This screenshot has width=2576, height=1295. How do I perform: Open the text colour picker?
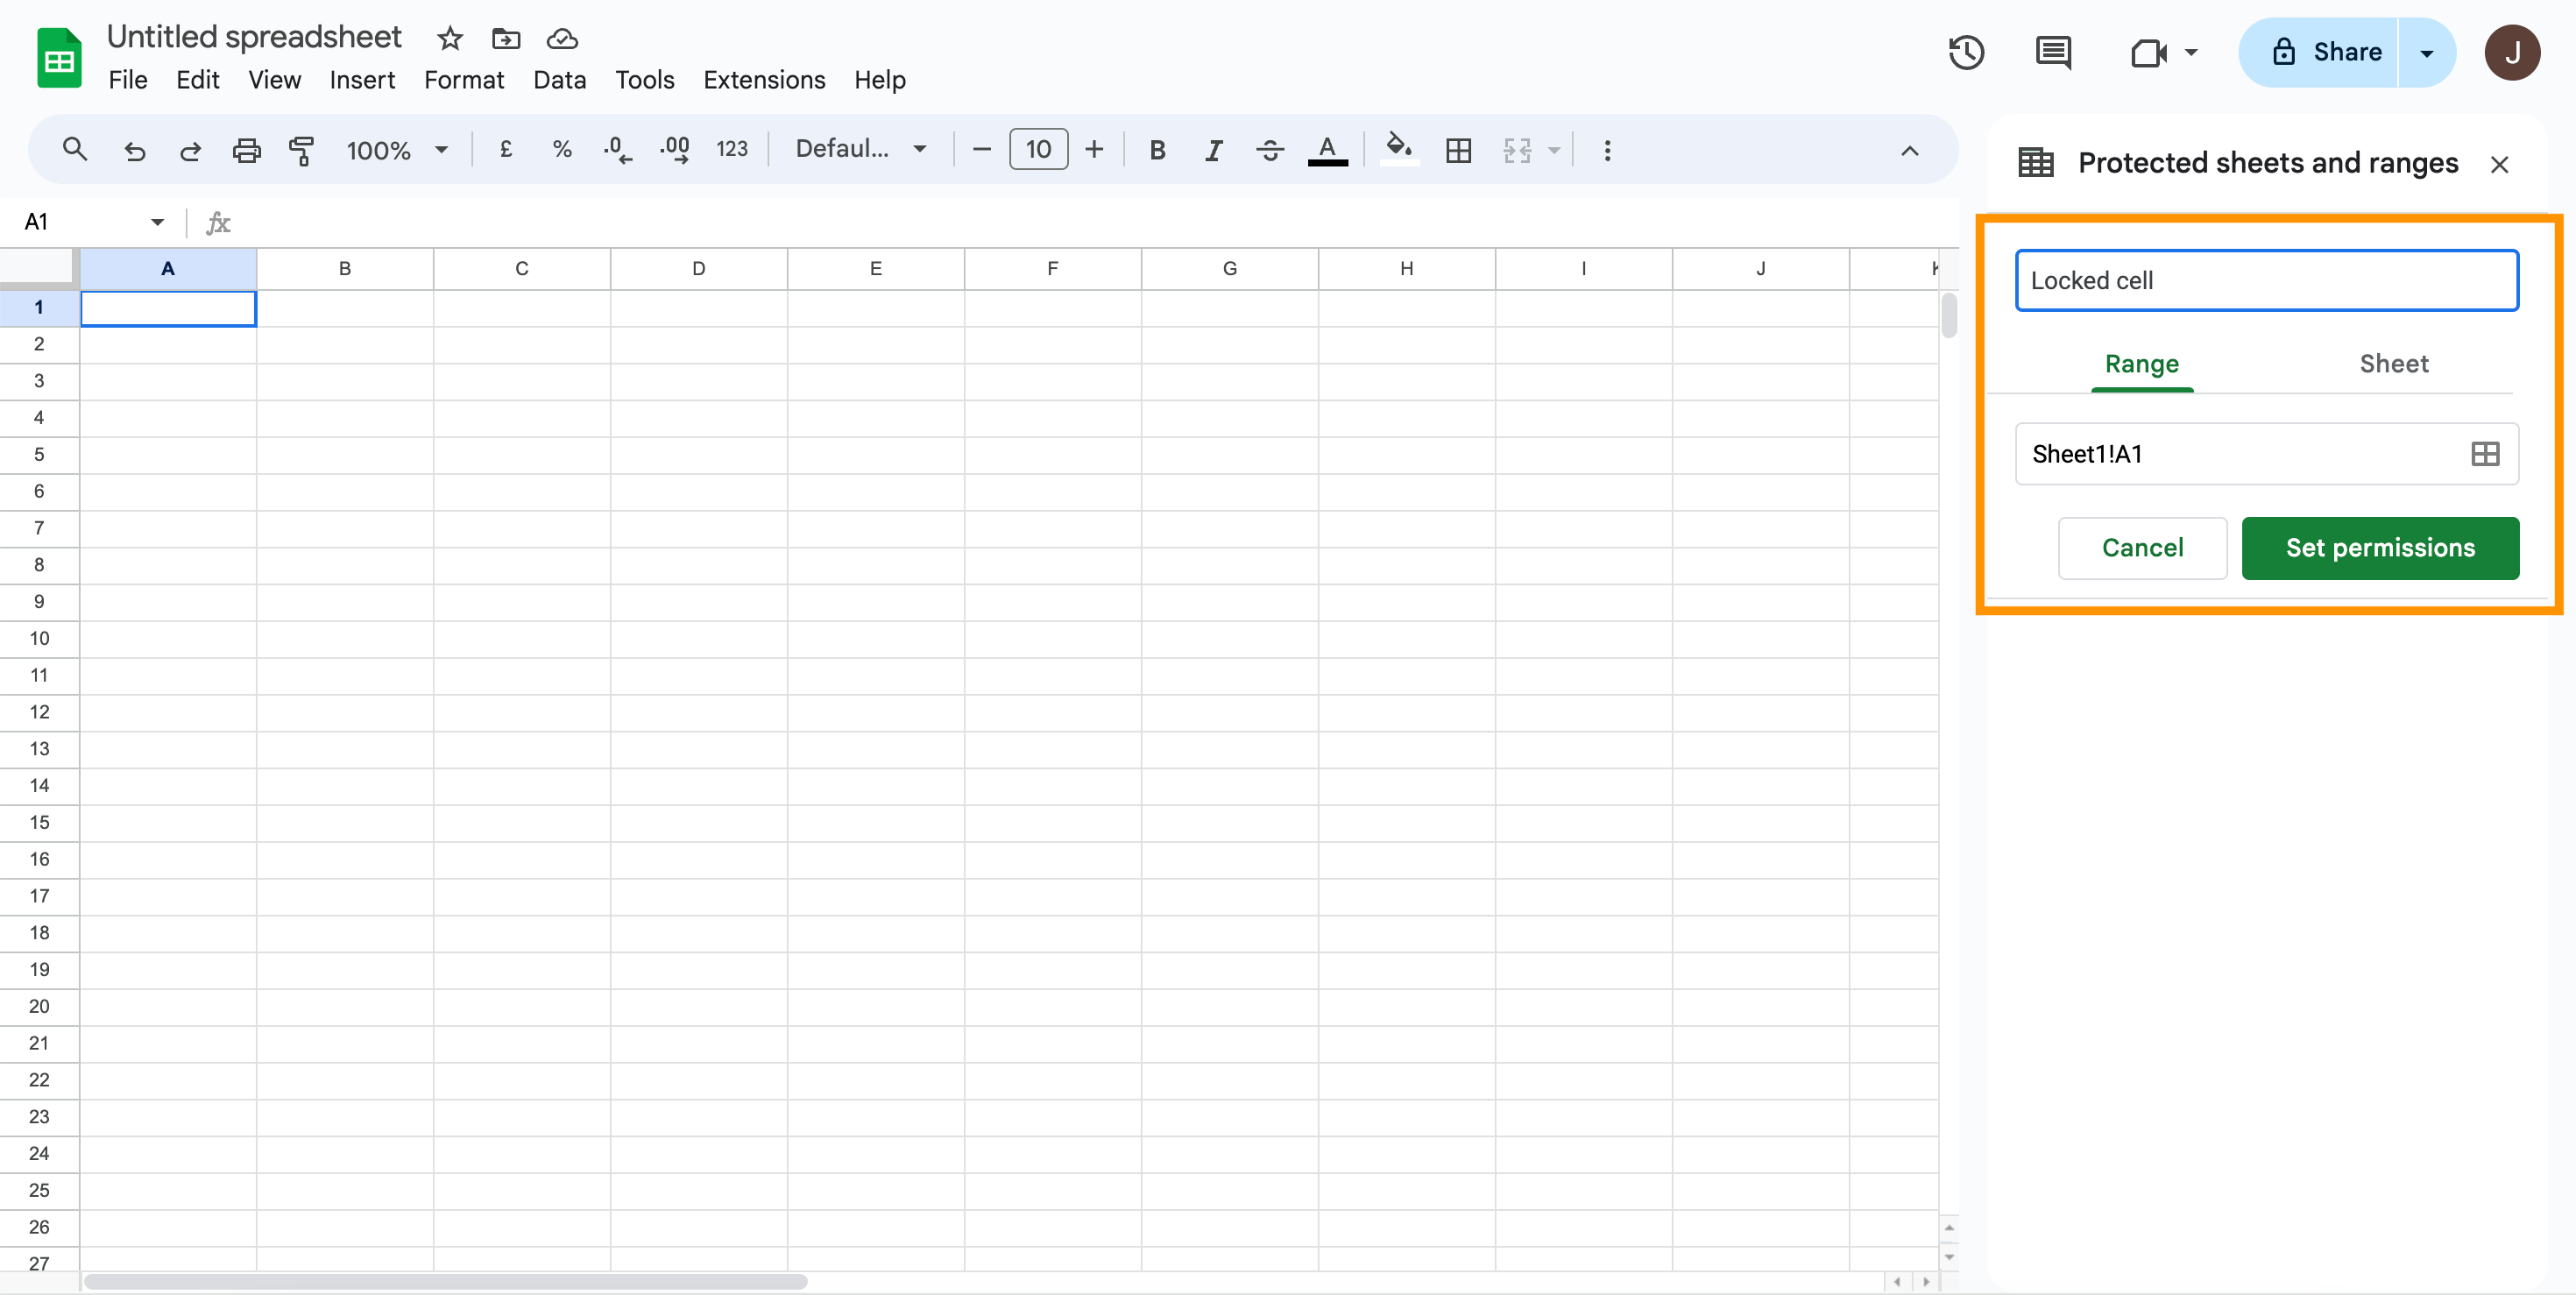(1327, 150)
